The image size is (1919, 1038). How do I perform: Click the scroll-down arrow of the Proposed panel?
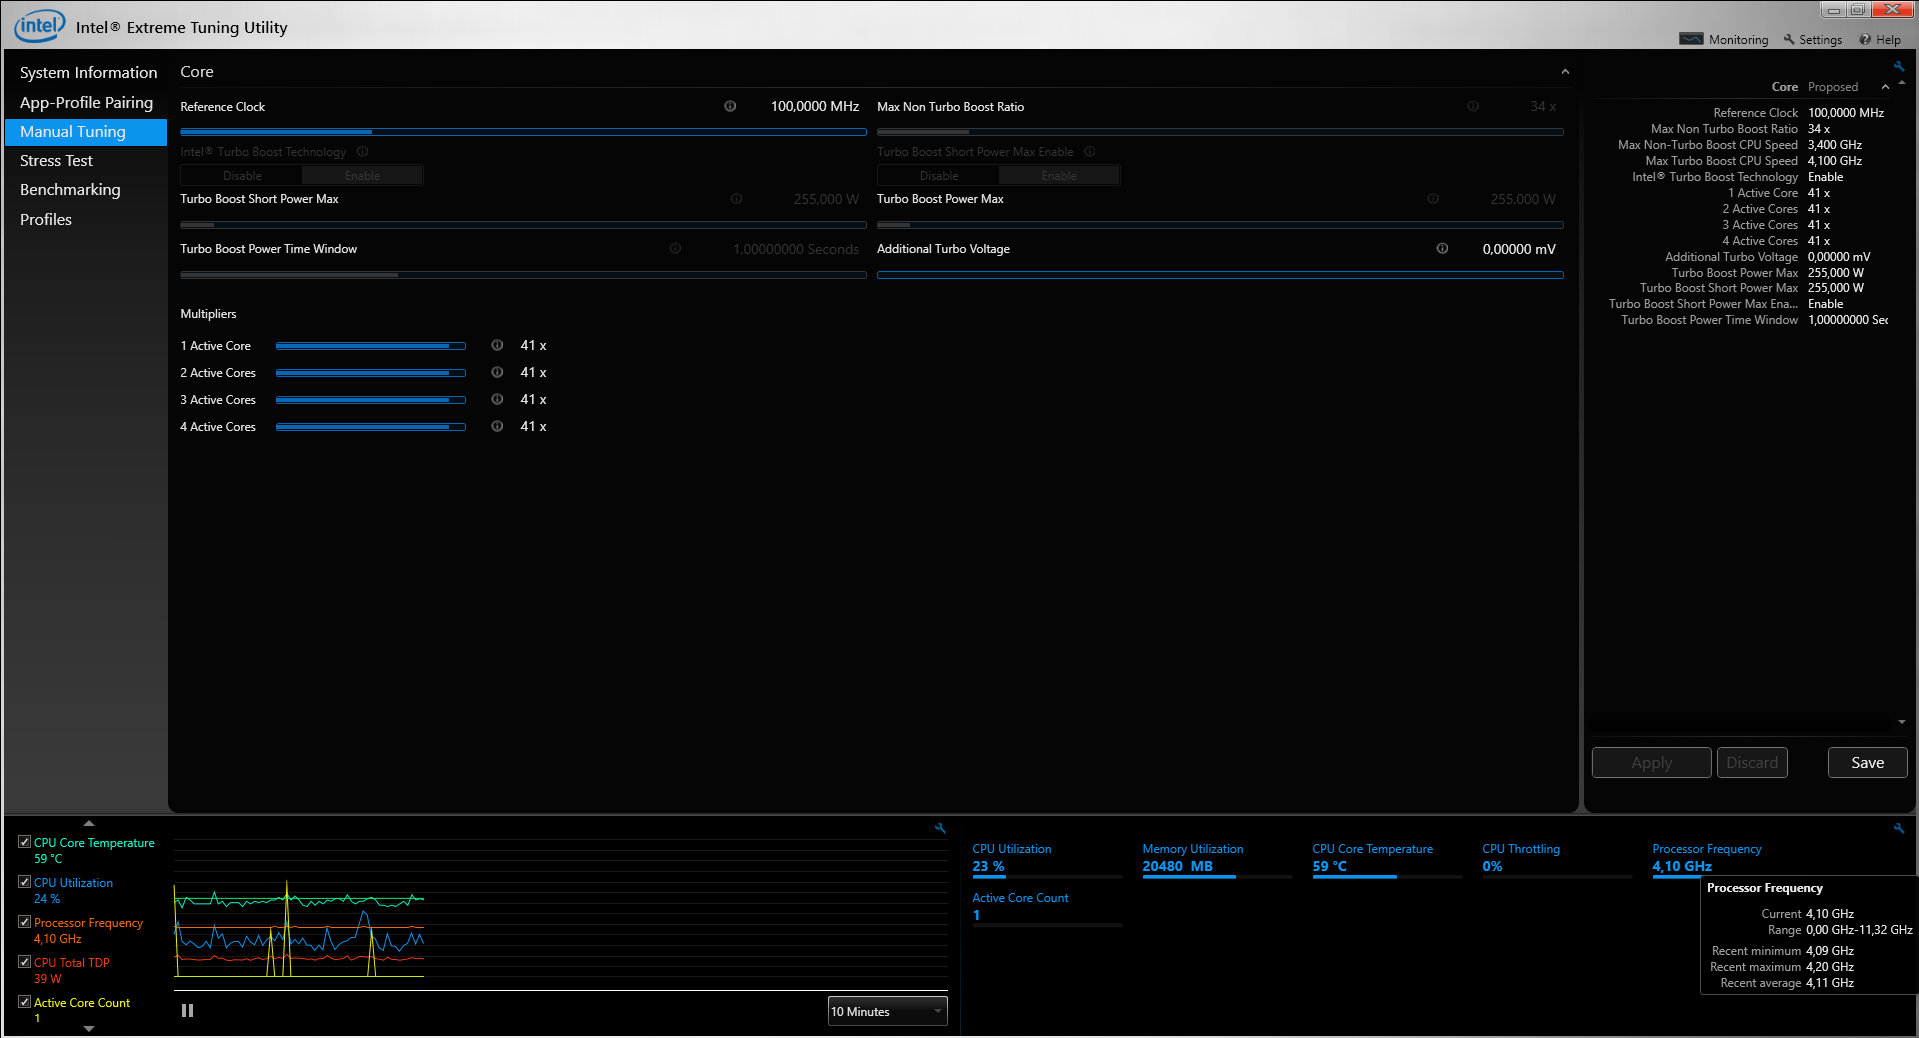tap(1901, 722)
